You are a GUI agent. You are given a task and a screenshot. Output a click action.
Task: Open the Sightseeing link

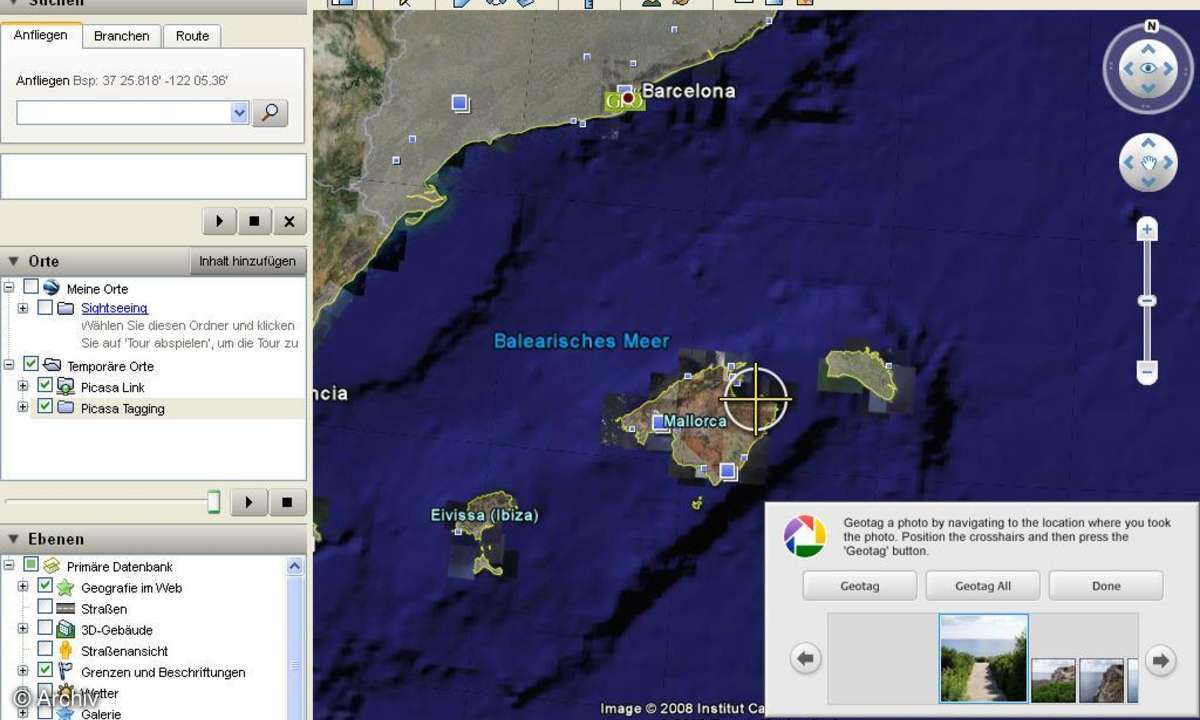(114, 308)
